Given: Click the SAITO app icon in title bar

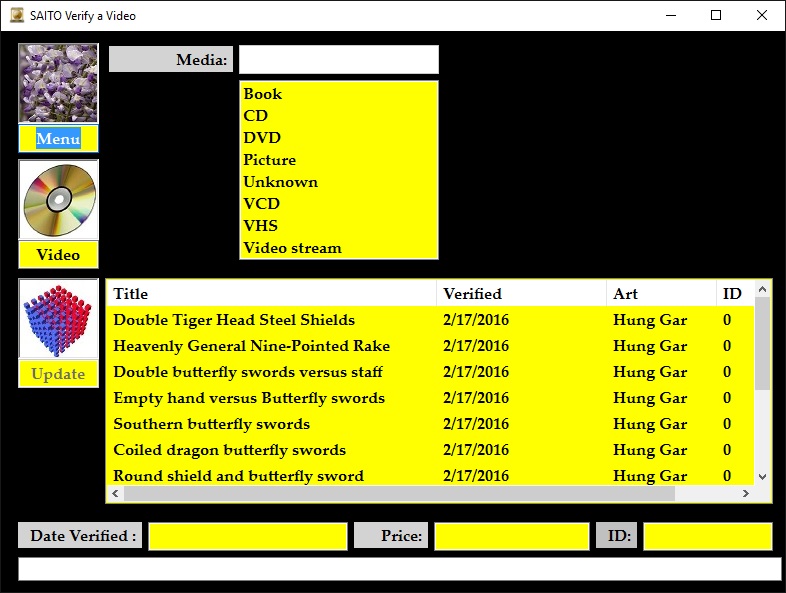Looking at the screenshot, I should [16, 16].
